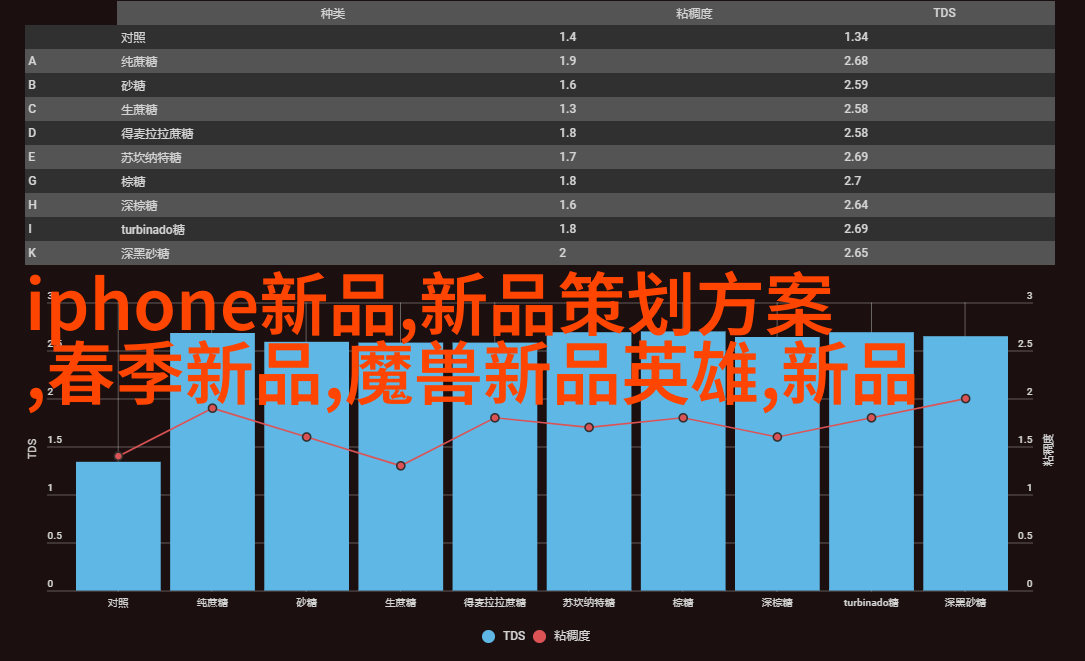
Task: Select the 得麦拉拉蔗糖 cell in row D
Action: (157, 134)
